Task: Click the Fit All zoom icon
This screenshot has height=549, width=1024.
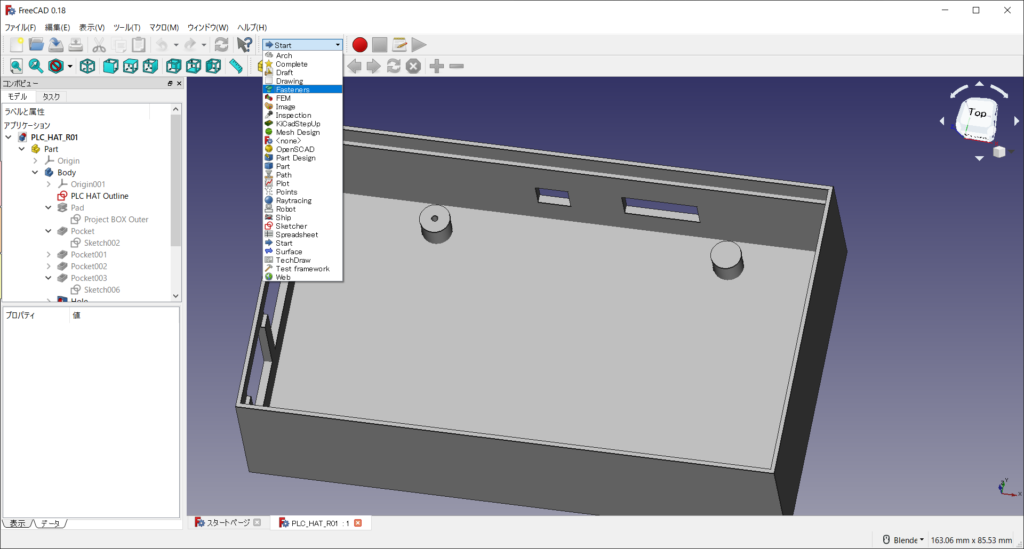Action: click(x=14, y=66)
